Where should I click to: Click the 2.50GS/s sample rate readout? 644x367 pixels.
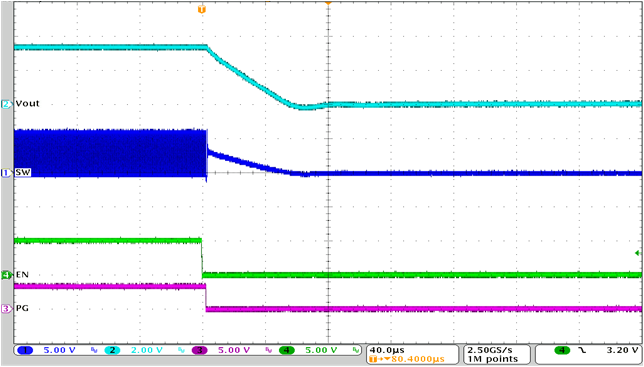[x=490, y=350]
